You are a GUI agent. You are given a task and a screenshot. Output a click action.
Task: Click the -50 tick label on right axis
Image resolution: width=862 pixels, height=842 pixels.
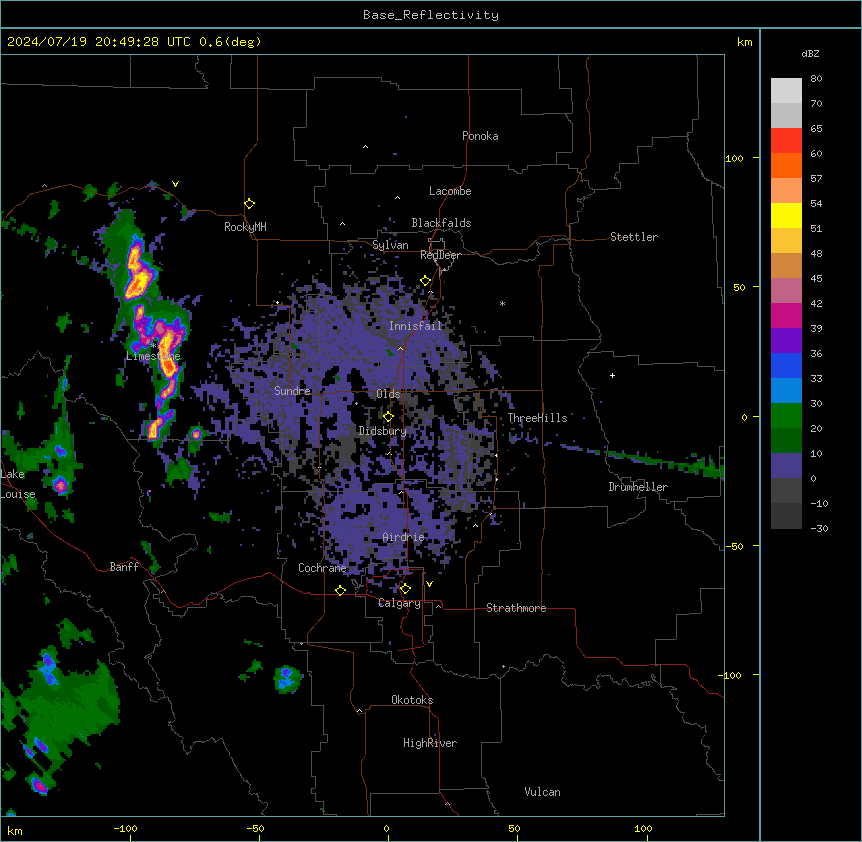tap(734, 546)
